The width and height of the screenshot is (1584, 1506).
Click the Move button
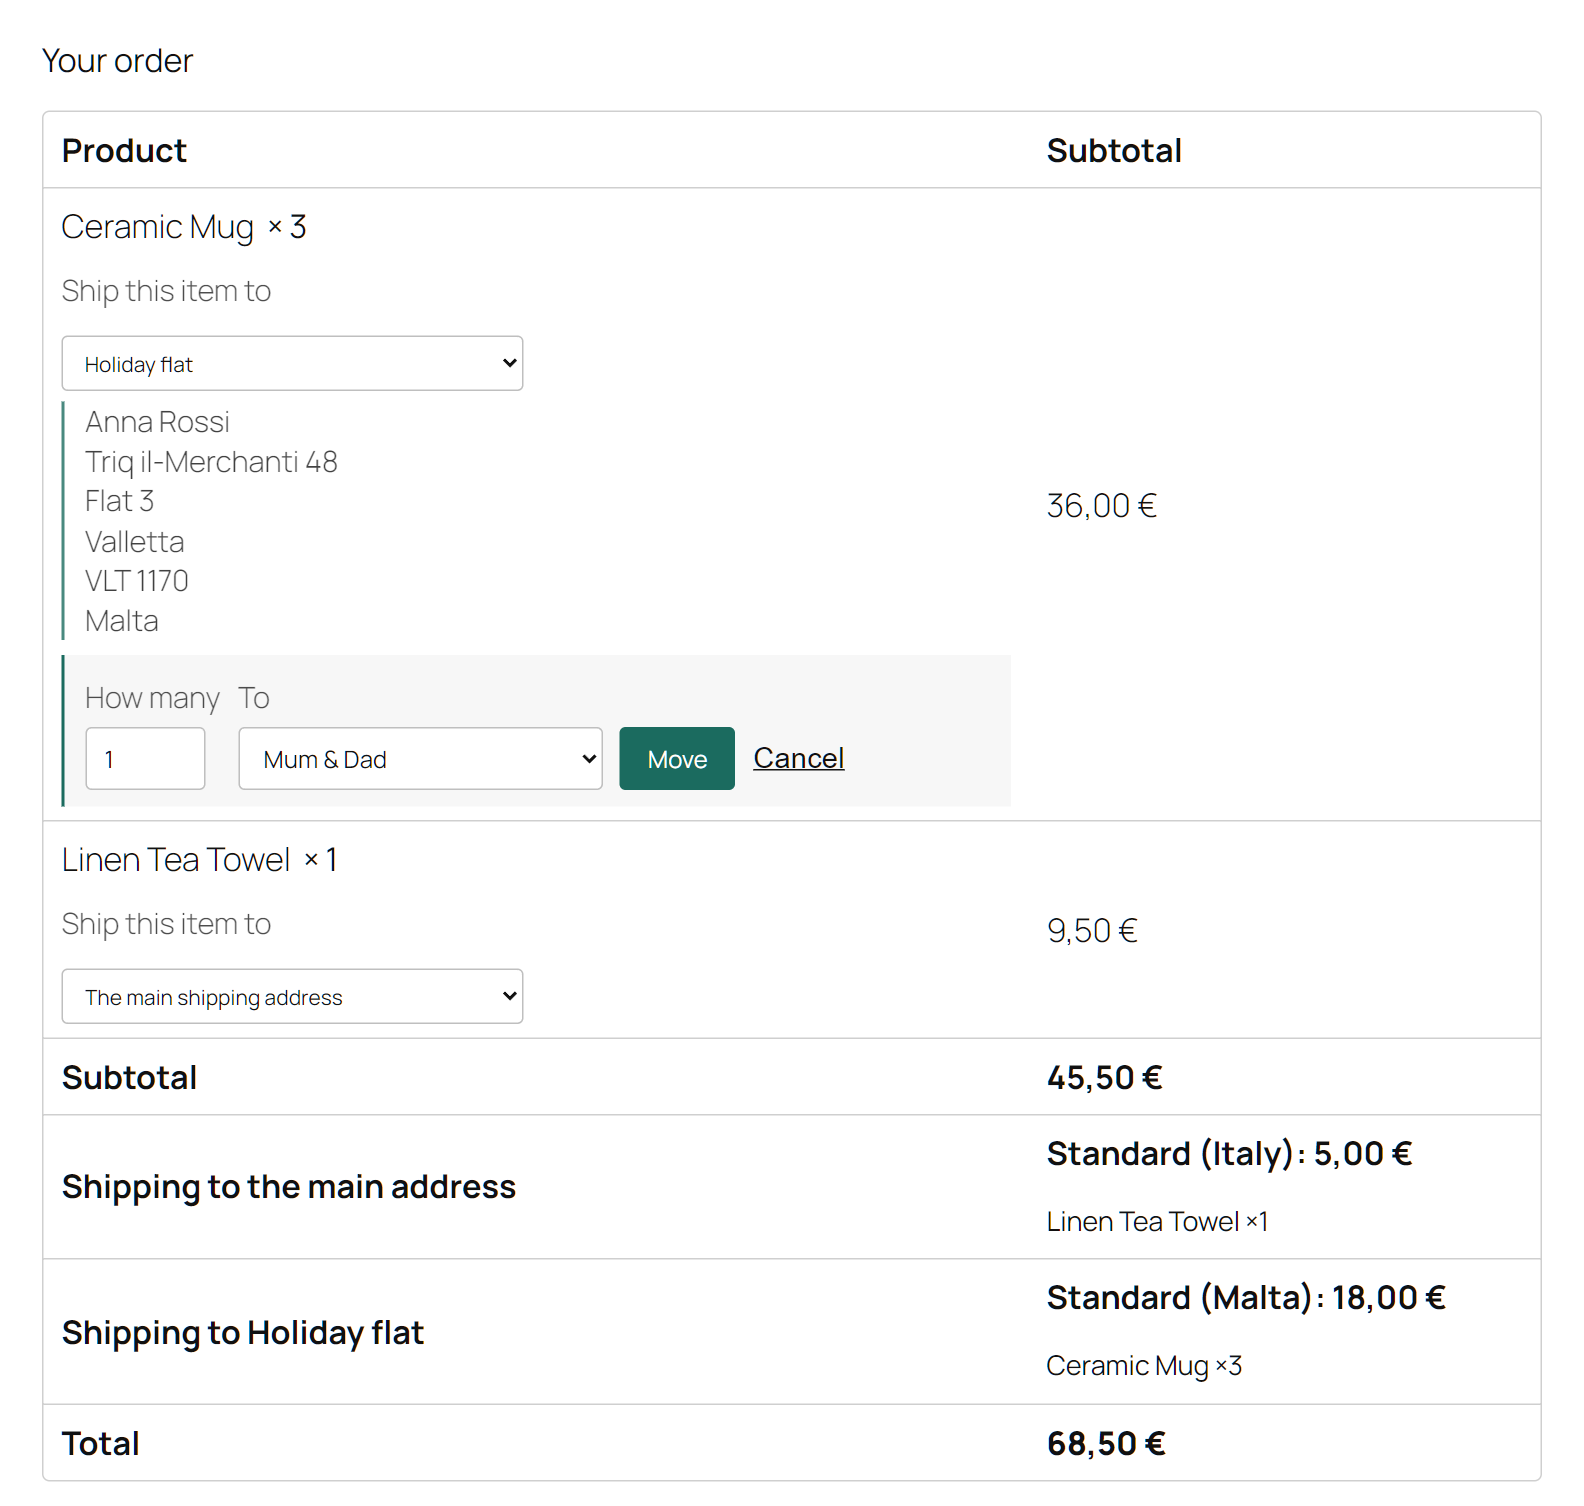[677, 758]
